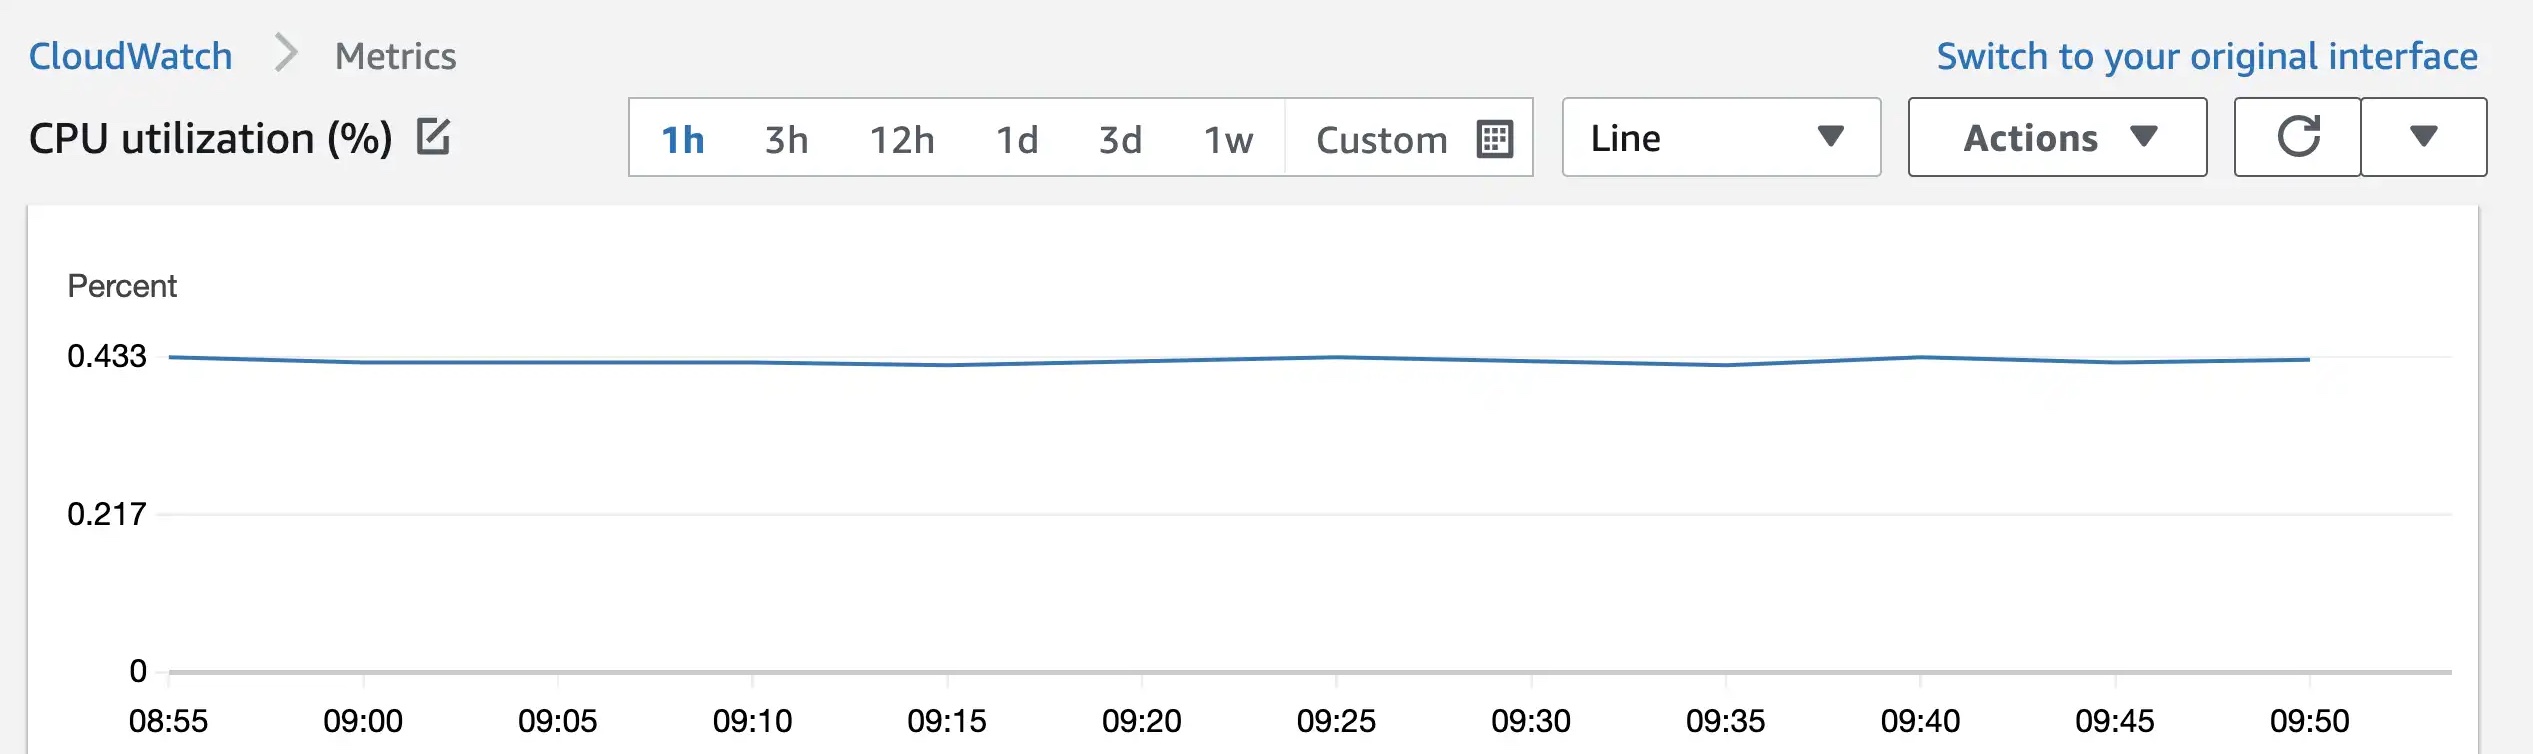Click the pencil edit icon beside CPU utilization

[x=434, y=137]
